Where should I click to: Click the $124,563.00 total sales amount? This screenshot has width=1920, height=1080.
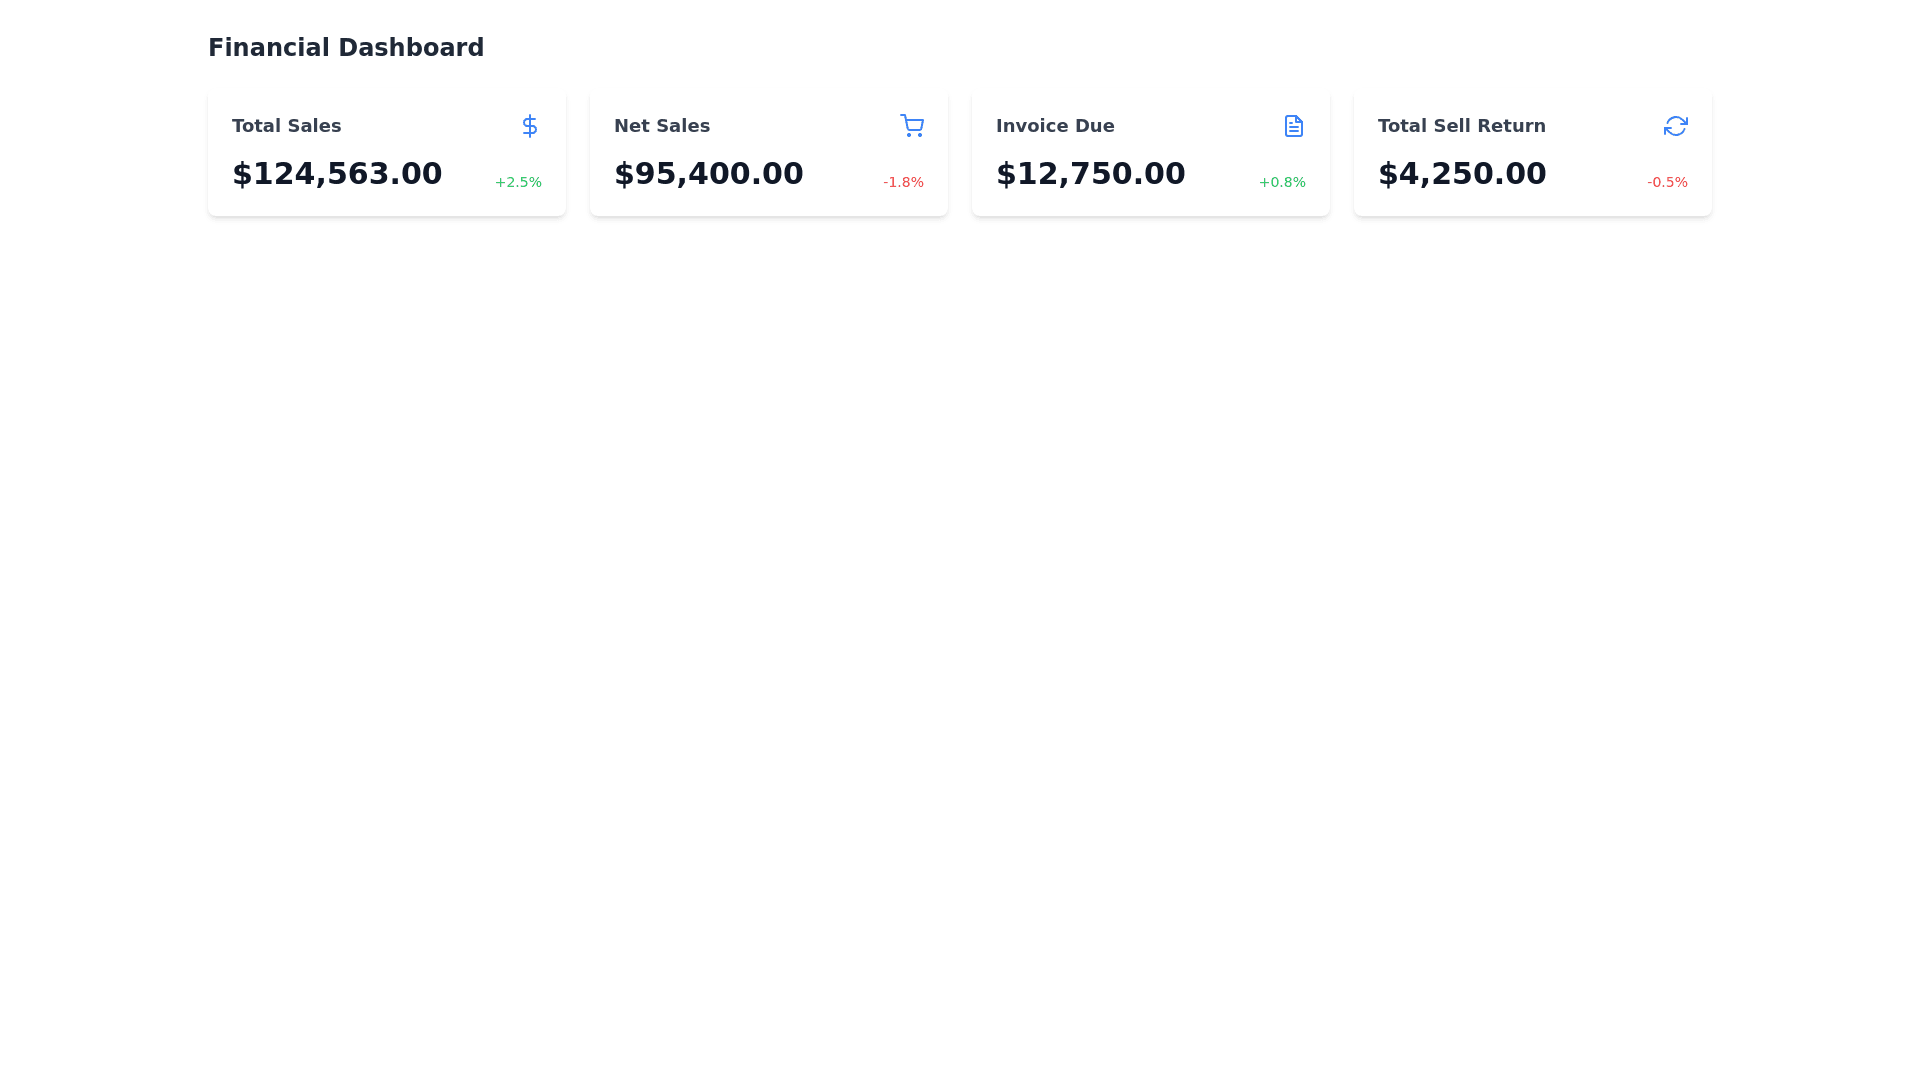(337, 174)
